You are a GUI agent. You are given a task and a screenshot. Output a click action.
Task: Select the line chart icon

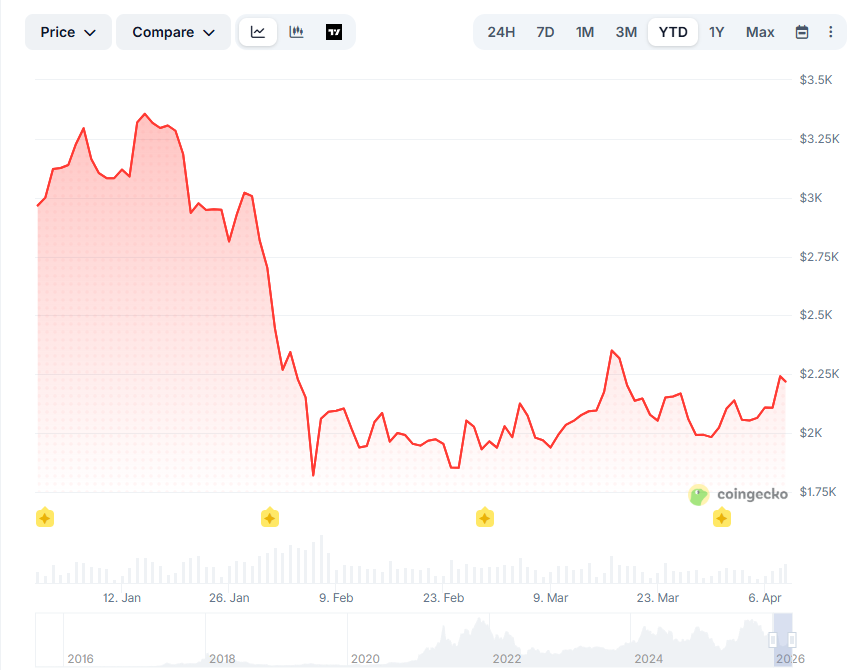[257, 31]
